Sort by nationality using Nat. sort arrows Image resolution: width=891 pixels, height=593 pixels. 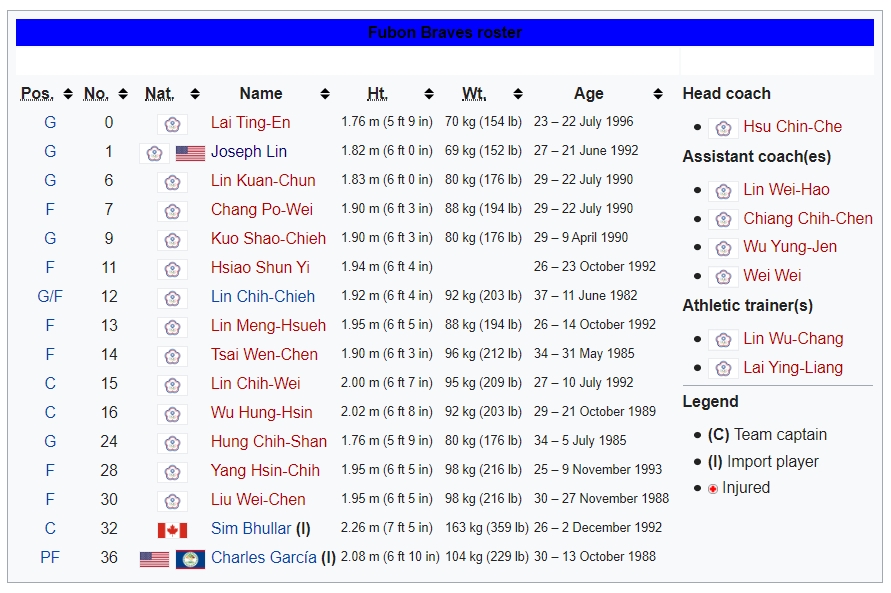coord(195,94)
